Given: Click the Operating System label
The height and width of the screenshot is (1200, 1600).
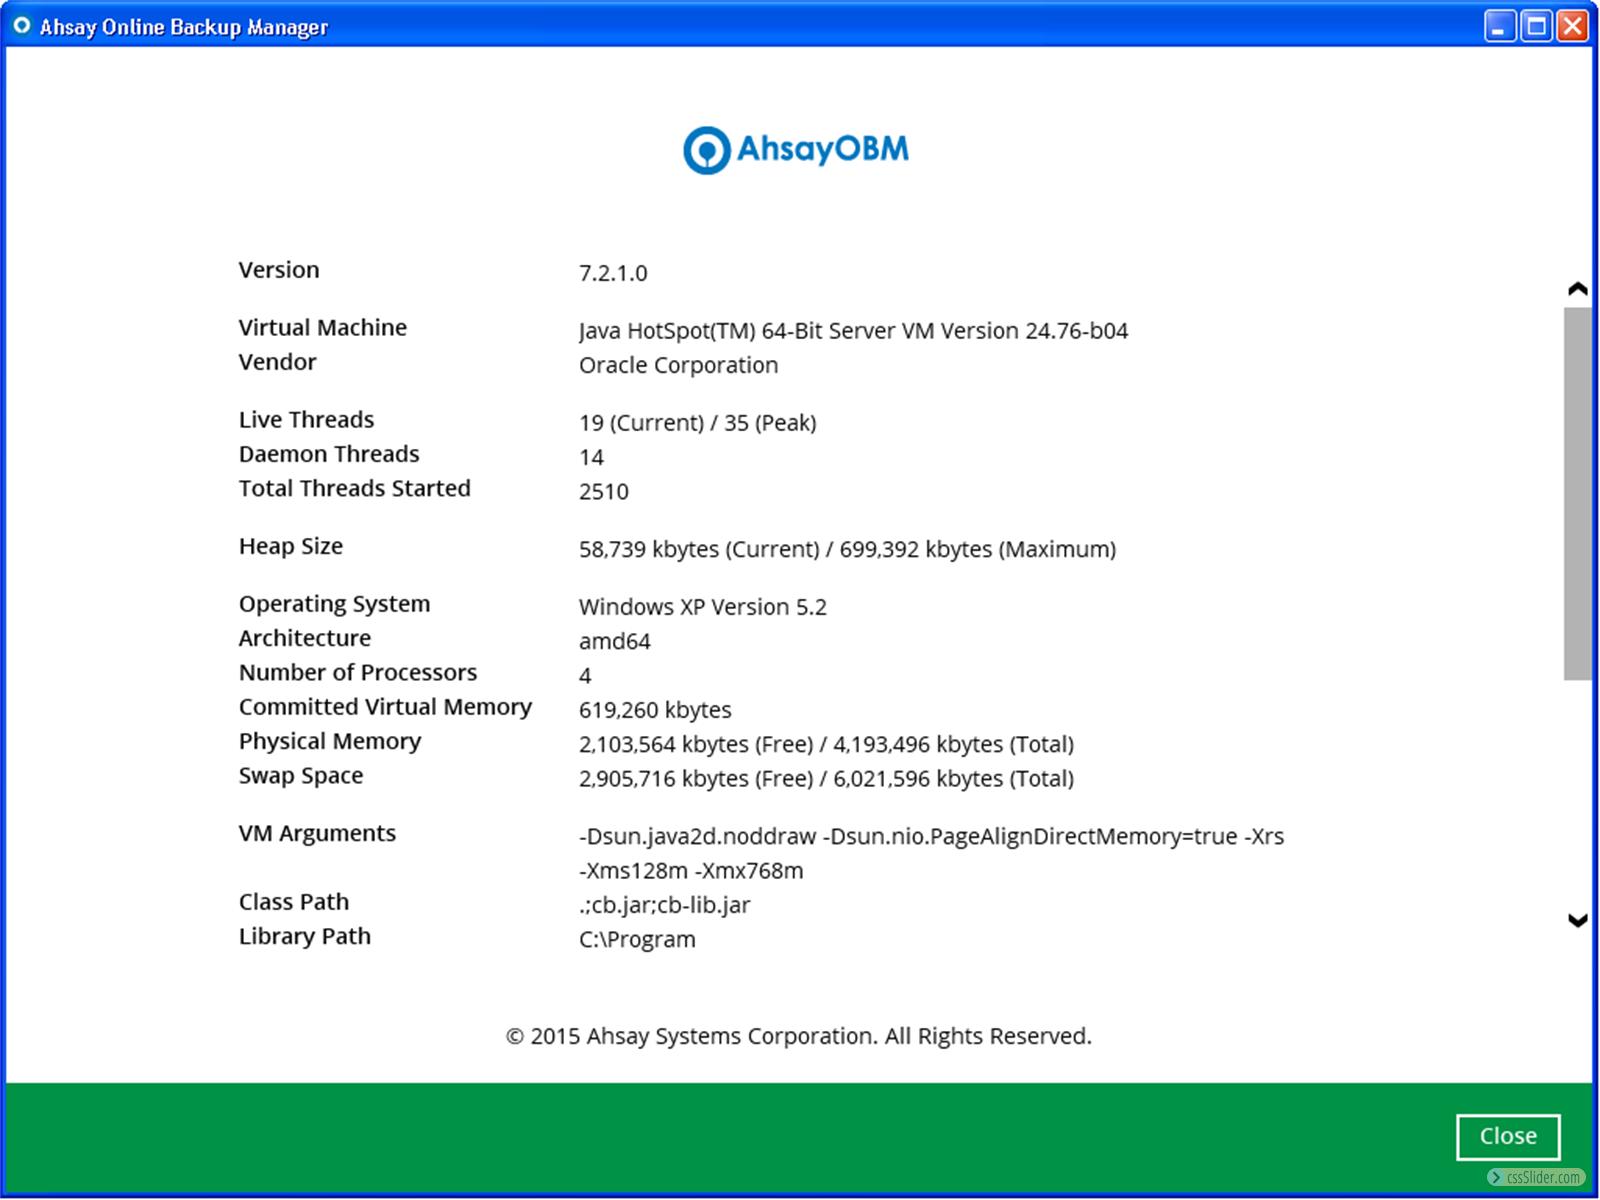Looking at the screenshot, I should (x=334, y=604).
